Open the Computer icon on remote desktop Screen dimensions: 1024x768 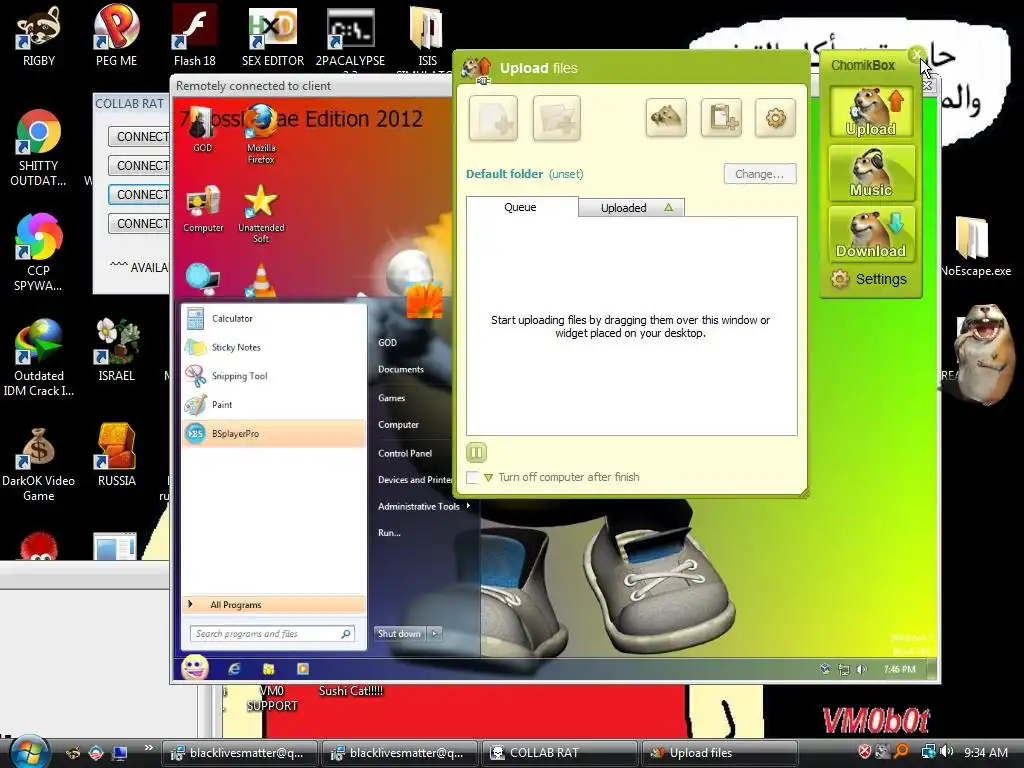(x=203, y=209)
